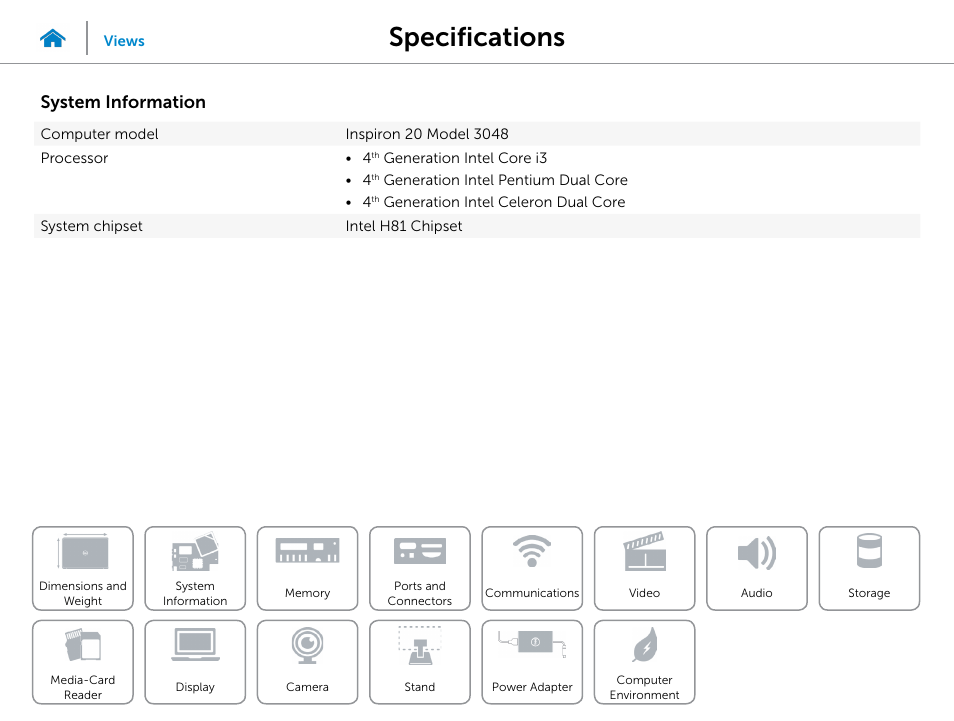This screenshot has width=954, height=721.
Task: Open the Memory specifications tile
Action: (307, 568)
